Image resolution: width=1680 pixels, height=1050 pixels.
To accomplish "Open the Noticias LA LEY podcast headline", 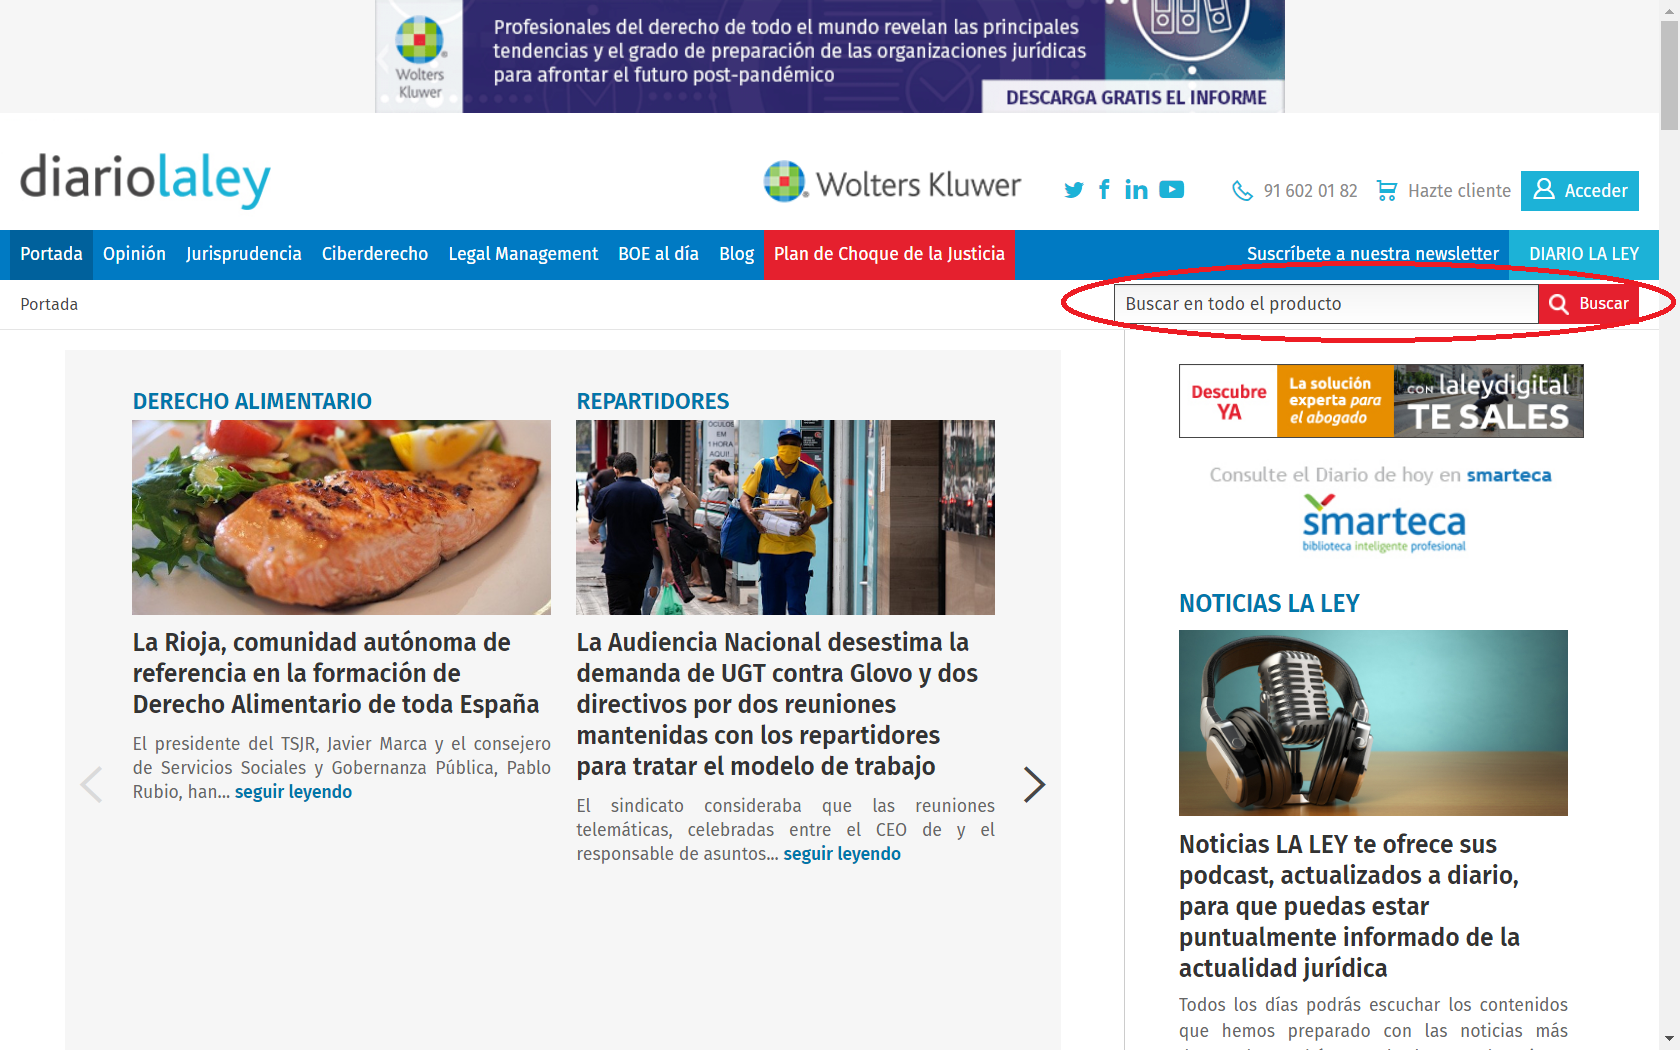I will 1349,906.
